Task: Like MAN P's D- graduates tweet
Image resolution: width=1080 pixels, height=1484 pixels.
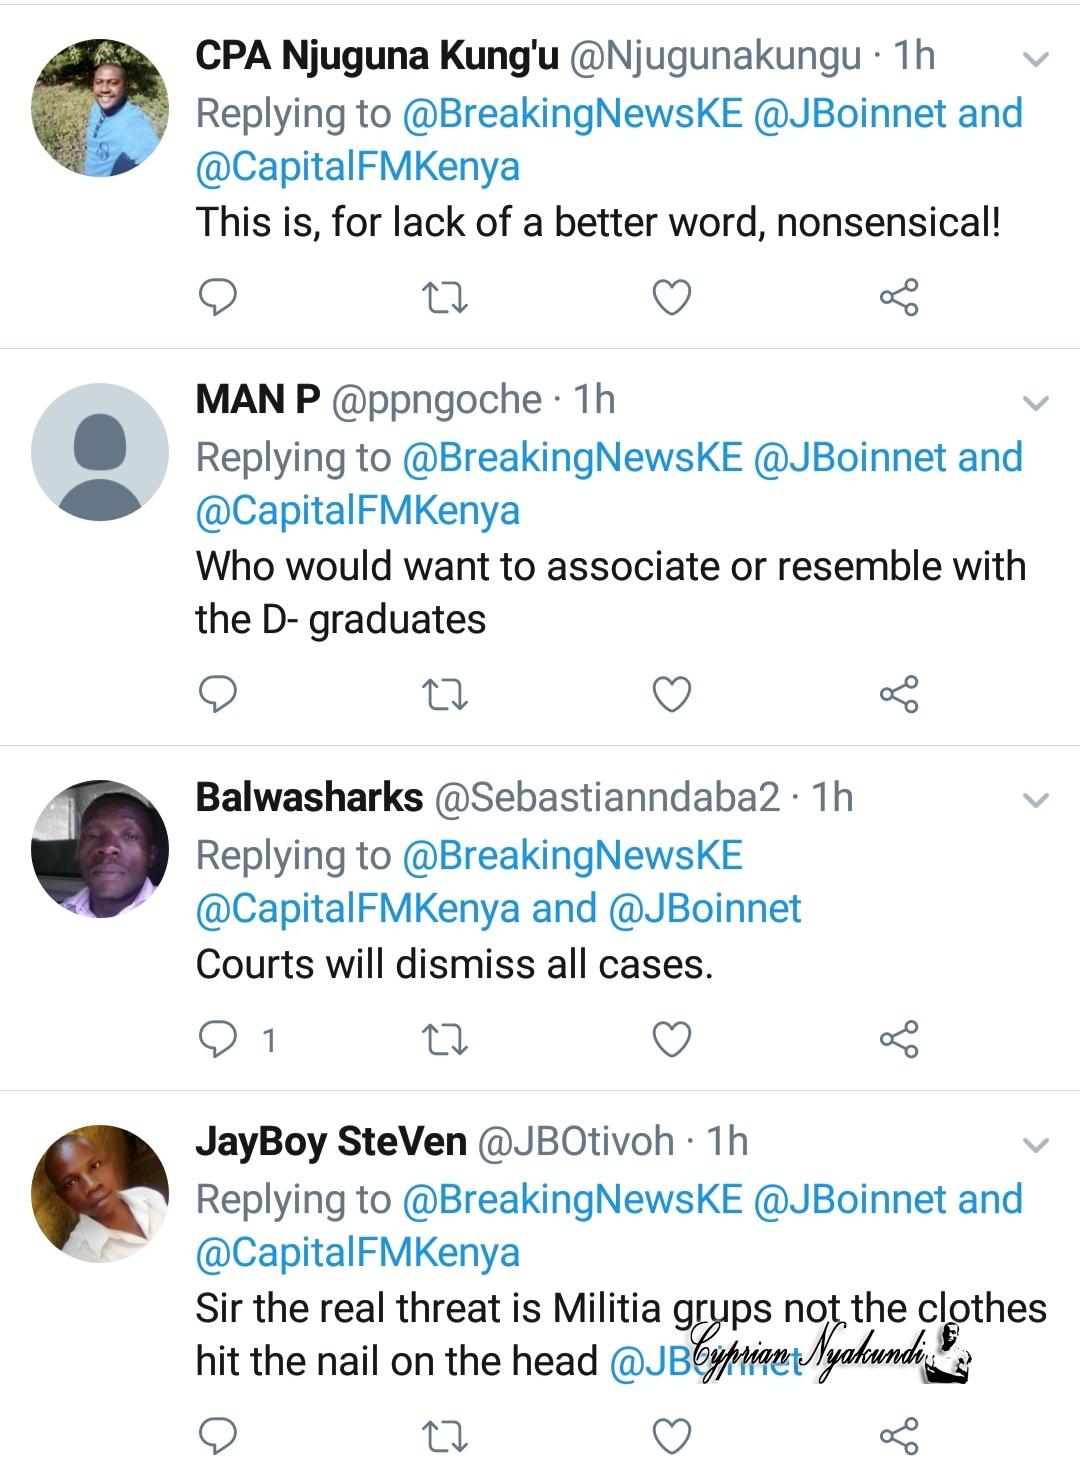Action: (x=671, y=694)
